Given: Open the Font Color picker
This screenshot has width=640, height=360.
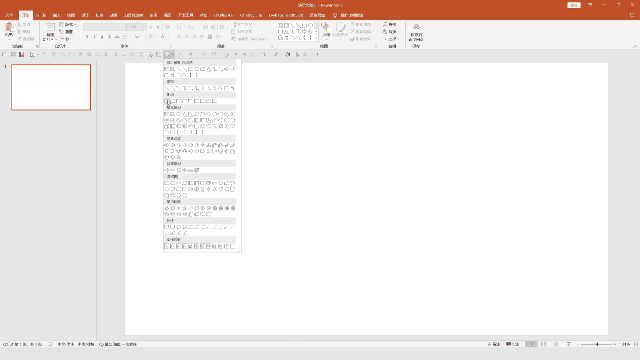Looking at the screenshot, I should tap(163, 37).
